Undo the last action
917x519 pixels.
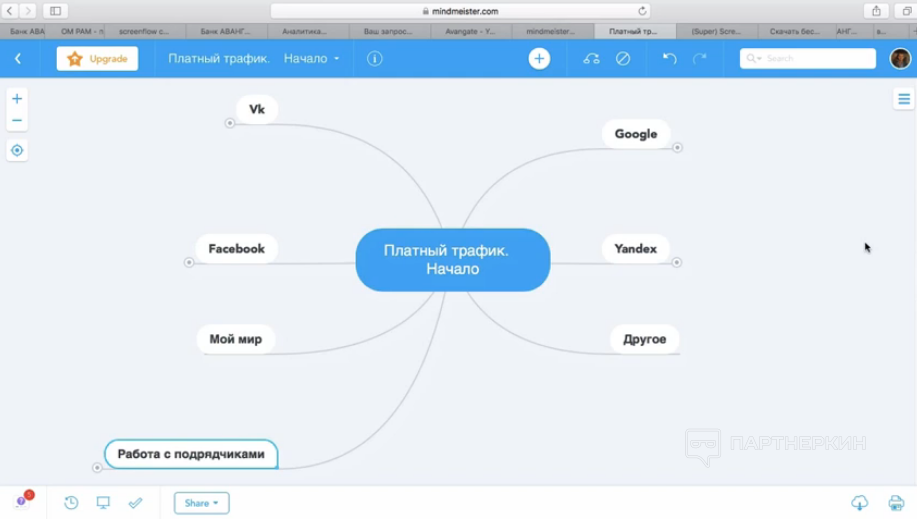click(670, 59)
